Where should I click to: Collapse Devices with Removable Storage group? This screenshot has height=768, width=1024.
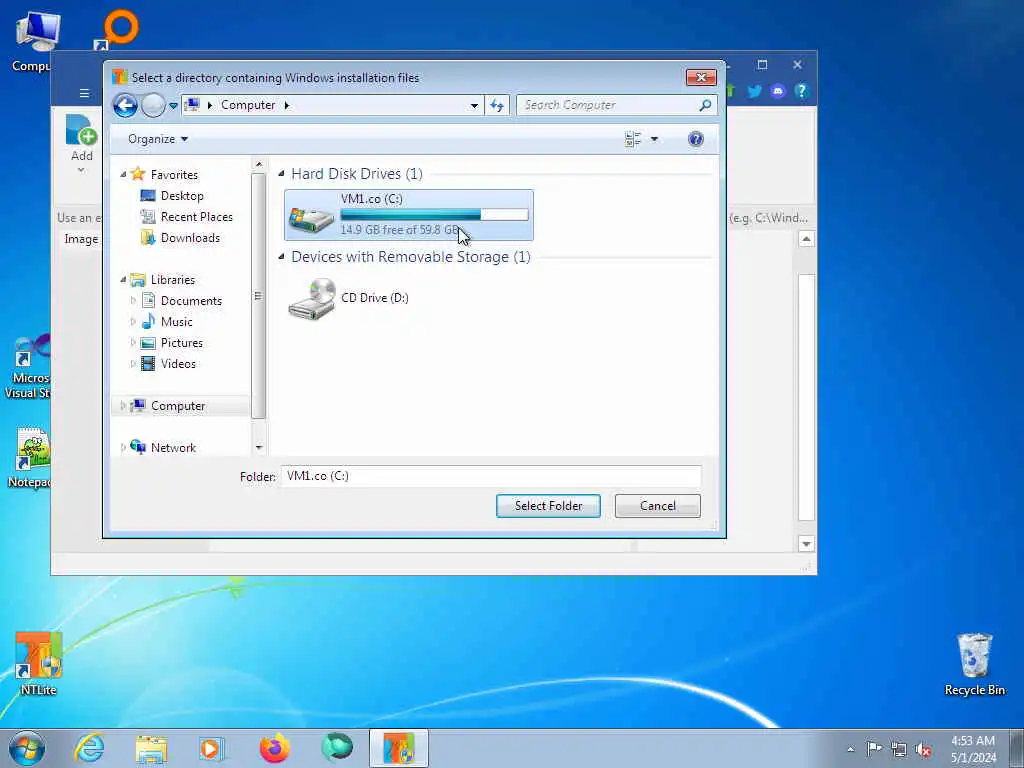tap(281, 257)
